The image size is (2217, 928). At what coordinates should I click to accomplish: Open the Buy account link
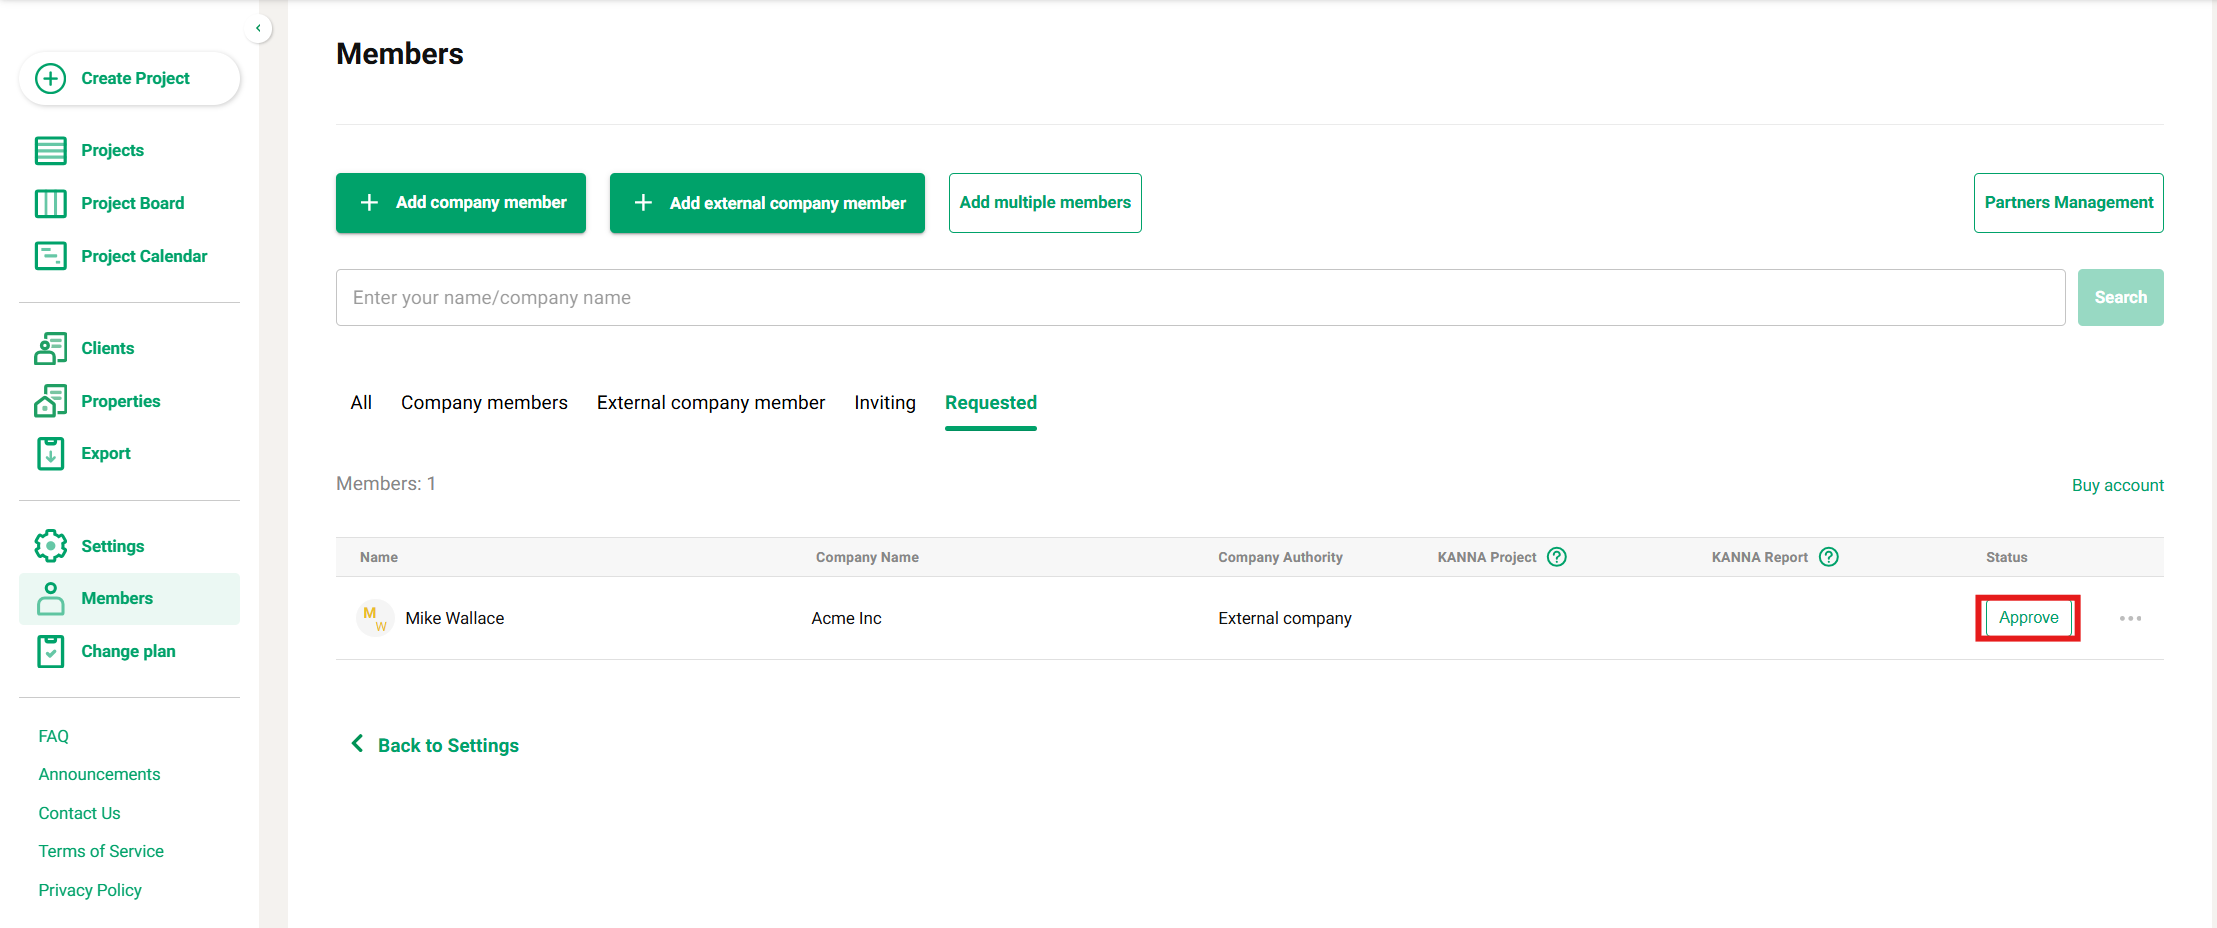pos(2117,485)
